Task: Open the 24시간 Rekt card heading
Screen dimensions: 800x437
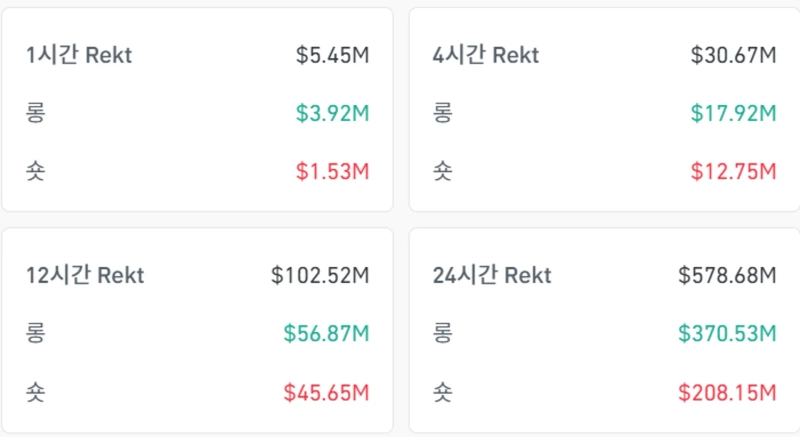Action: [491, 275]
